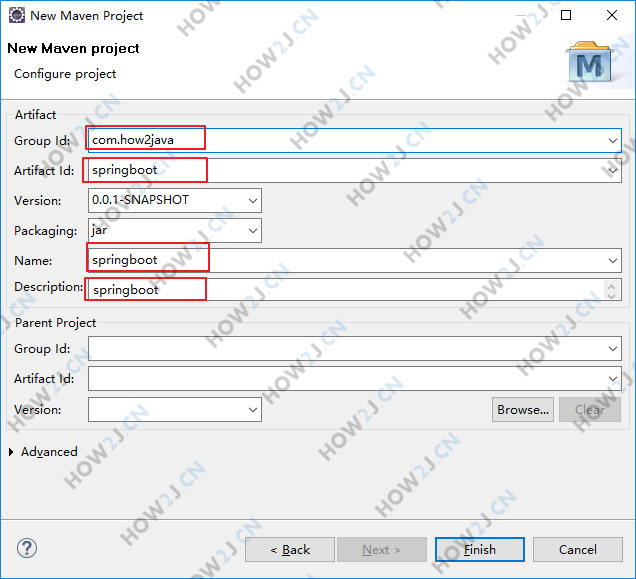Click the Browse... button
This screenshot has height=579, width=636.
(x=523, y=410)
